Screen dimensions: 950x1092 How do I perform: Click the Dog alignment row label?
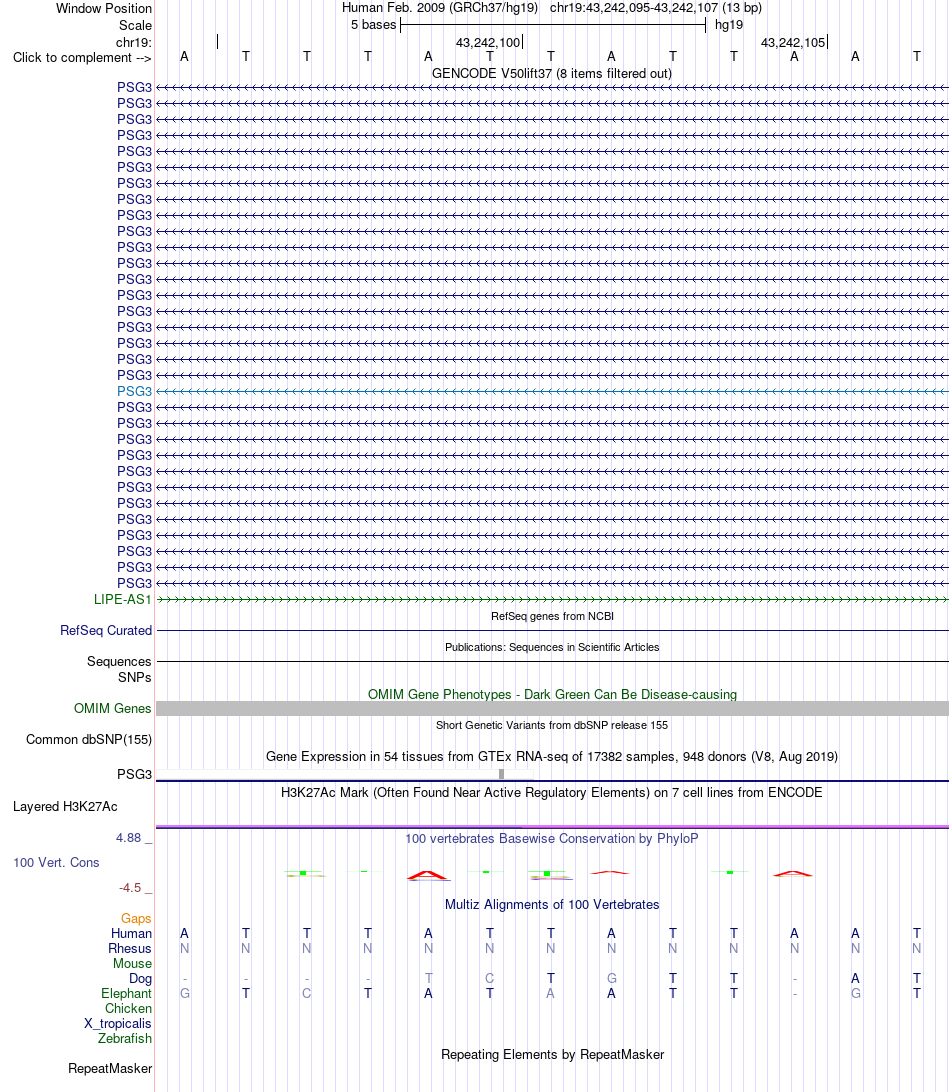(x=140, y=978)
